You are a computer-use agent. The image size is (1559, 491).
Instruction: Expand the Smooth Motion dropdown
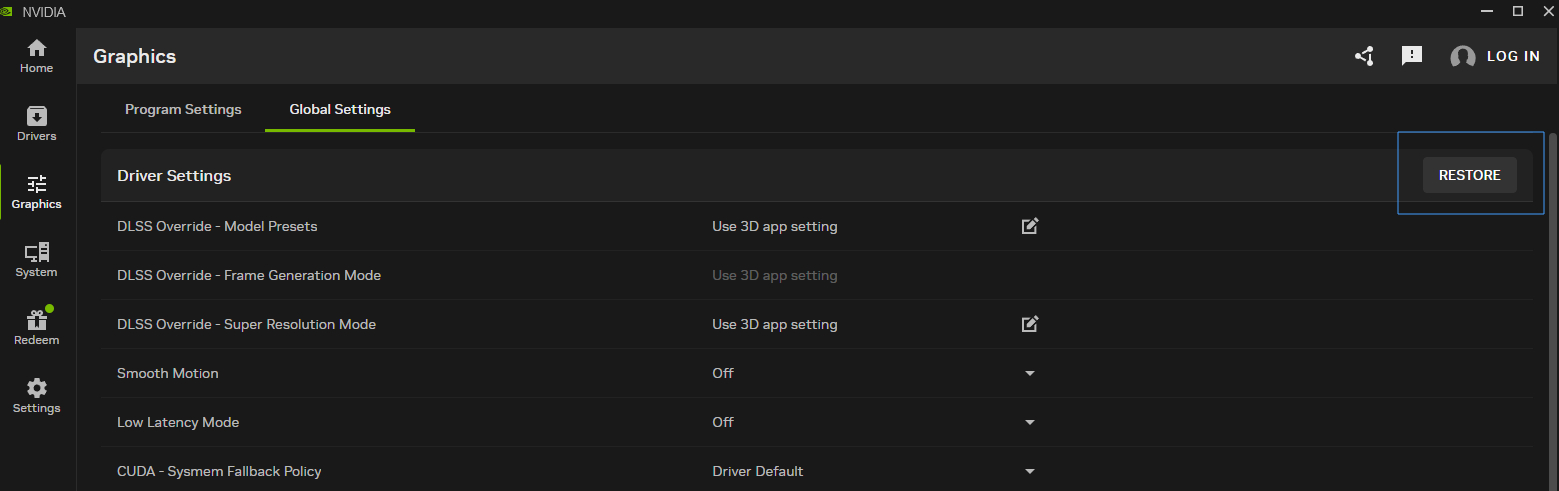(x=1030, y=373)
